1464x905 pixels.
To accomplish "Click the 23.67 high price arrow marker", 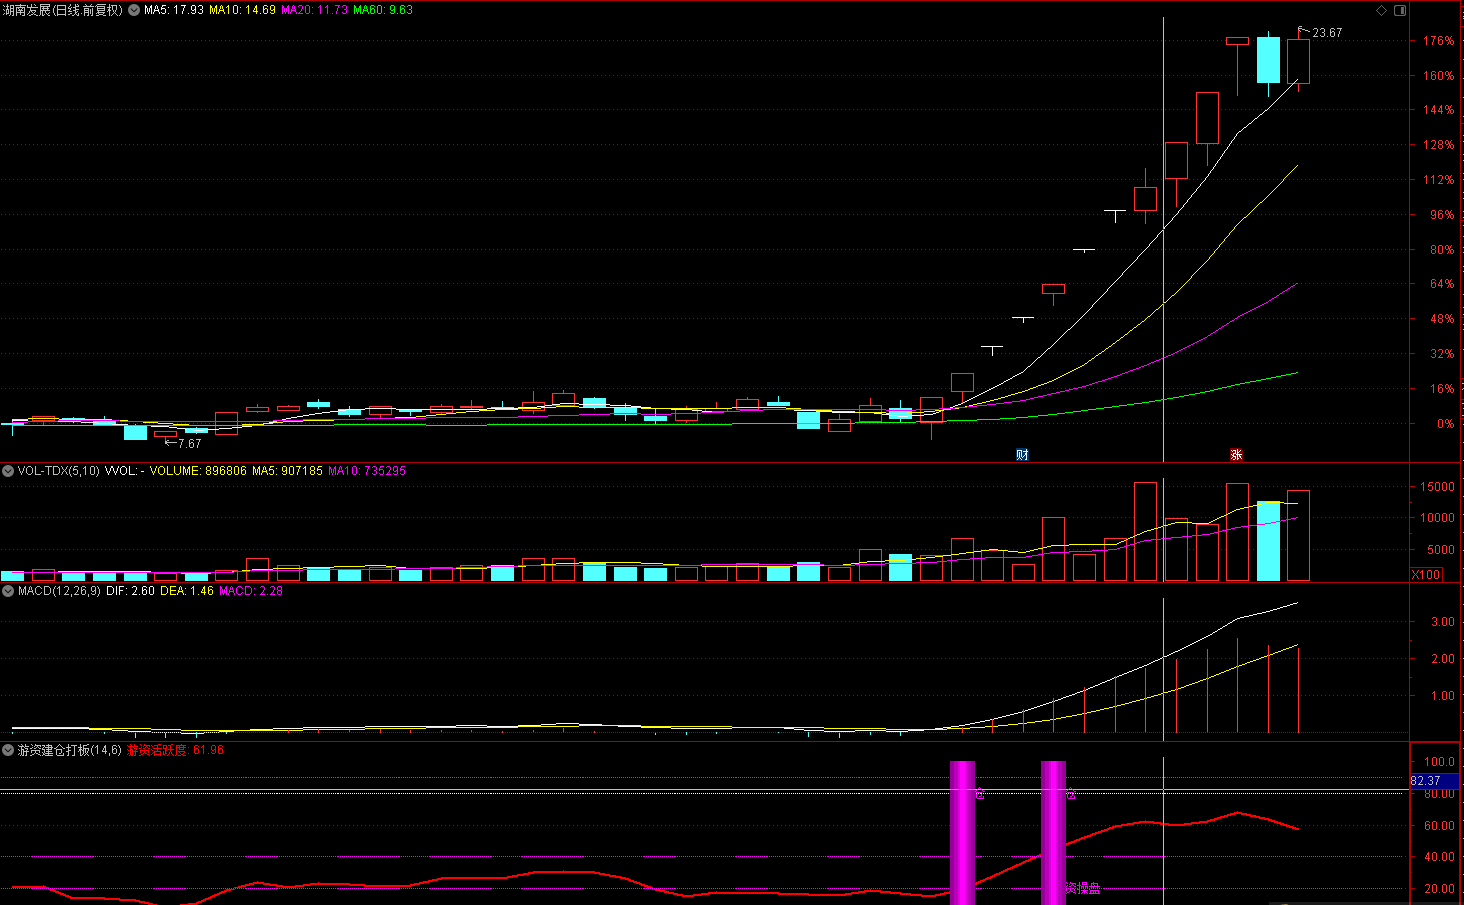I will point(1321,32).
